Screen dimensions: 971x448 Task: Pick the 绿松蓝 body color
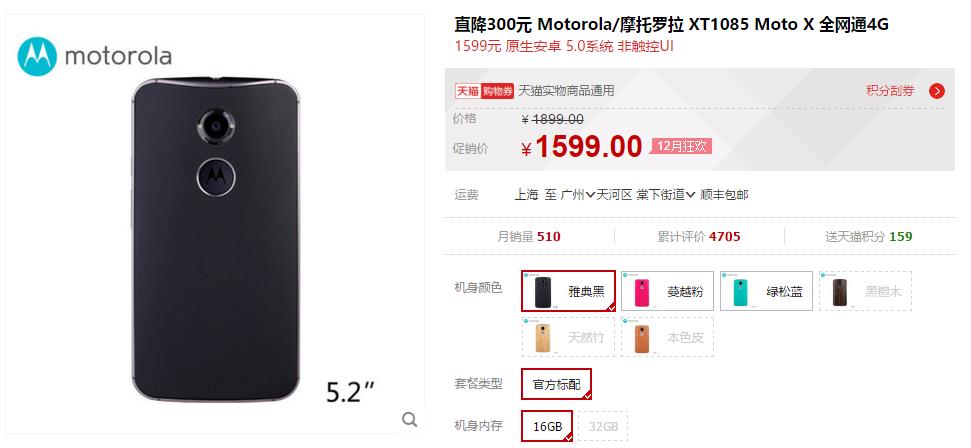[766, 291]
